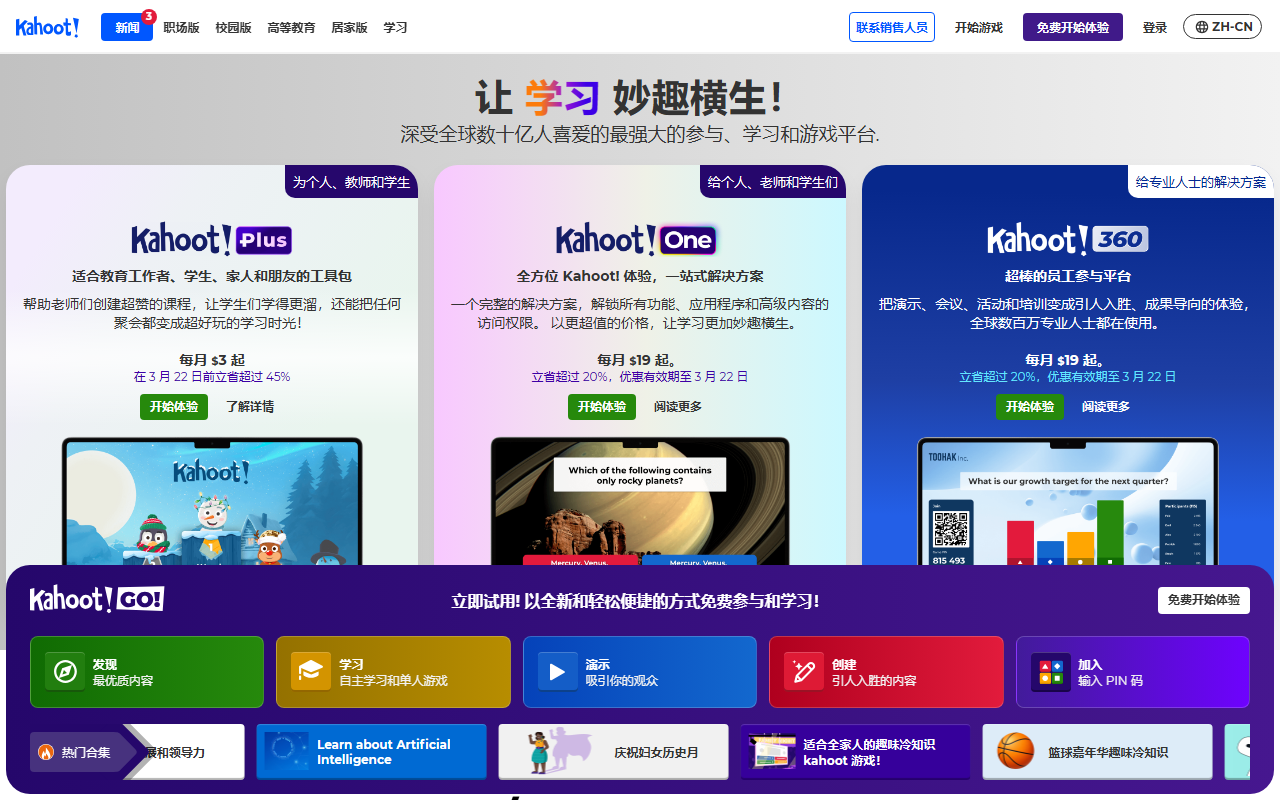Open 发现 最优质内容 tile

point(147,672)
